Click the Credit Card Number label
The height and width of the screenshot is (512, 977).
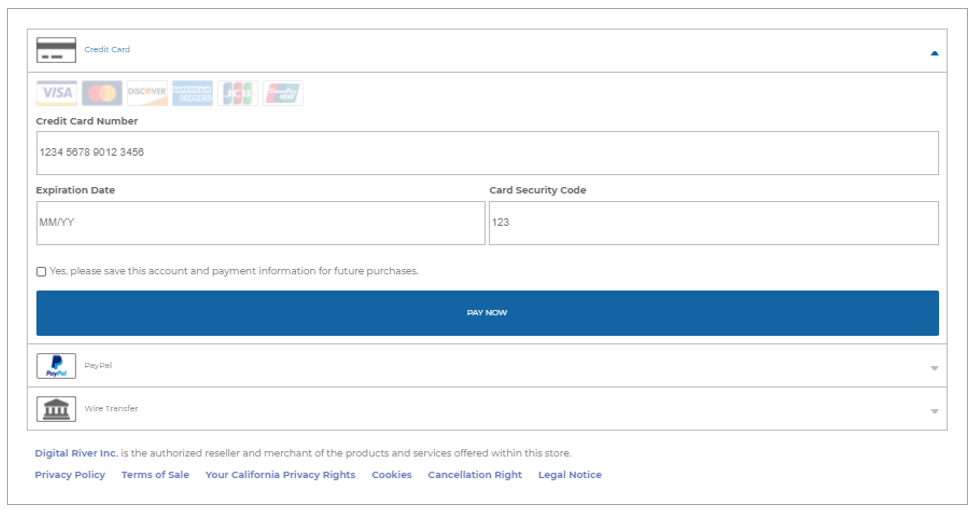pyautogui.click(x=87, y=121)
